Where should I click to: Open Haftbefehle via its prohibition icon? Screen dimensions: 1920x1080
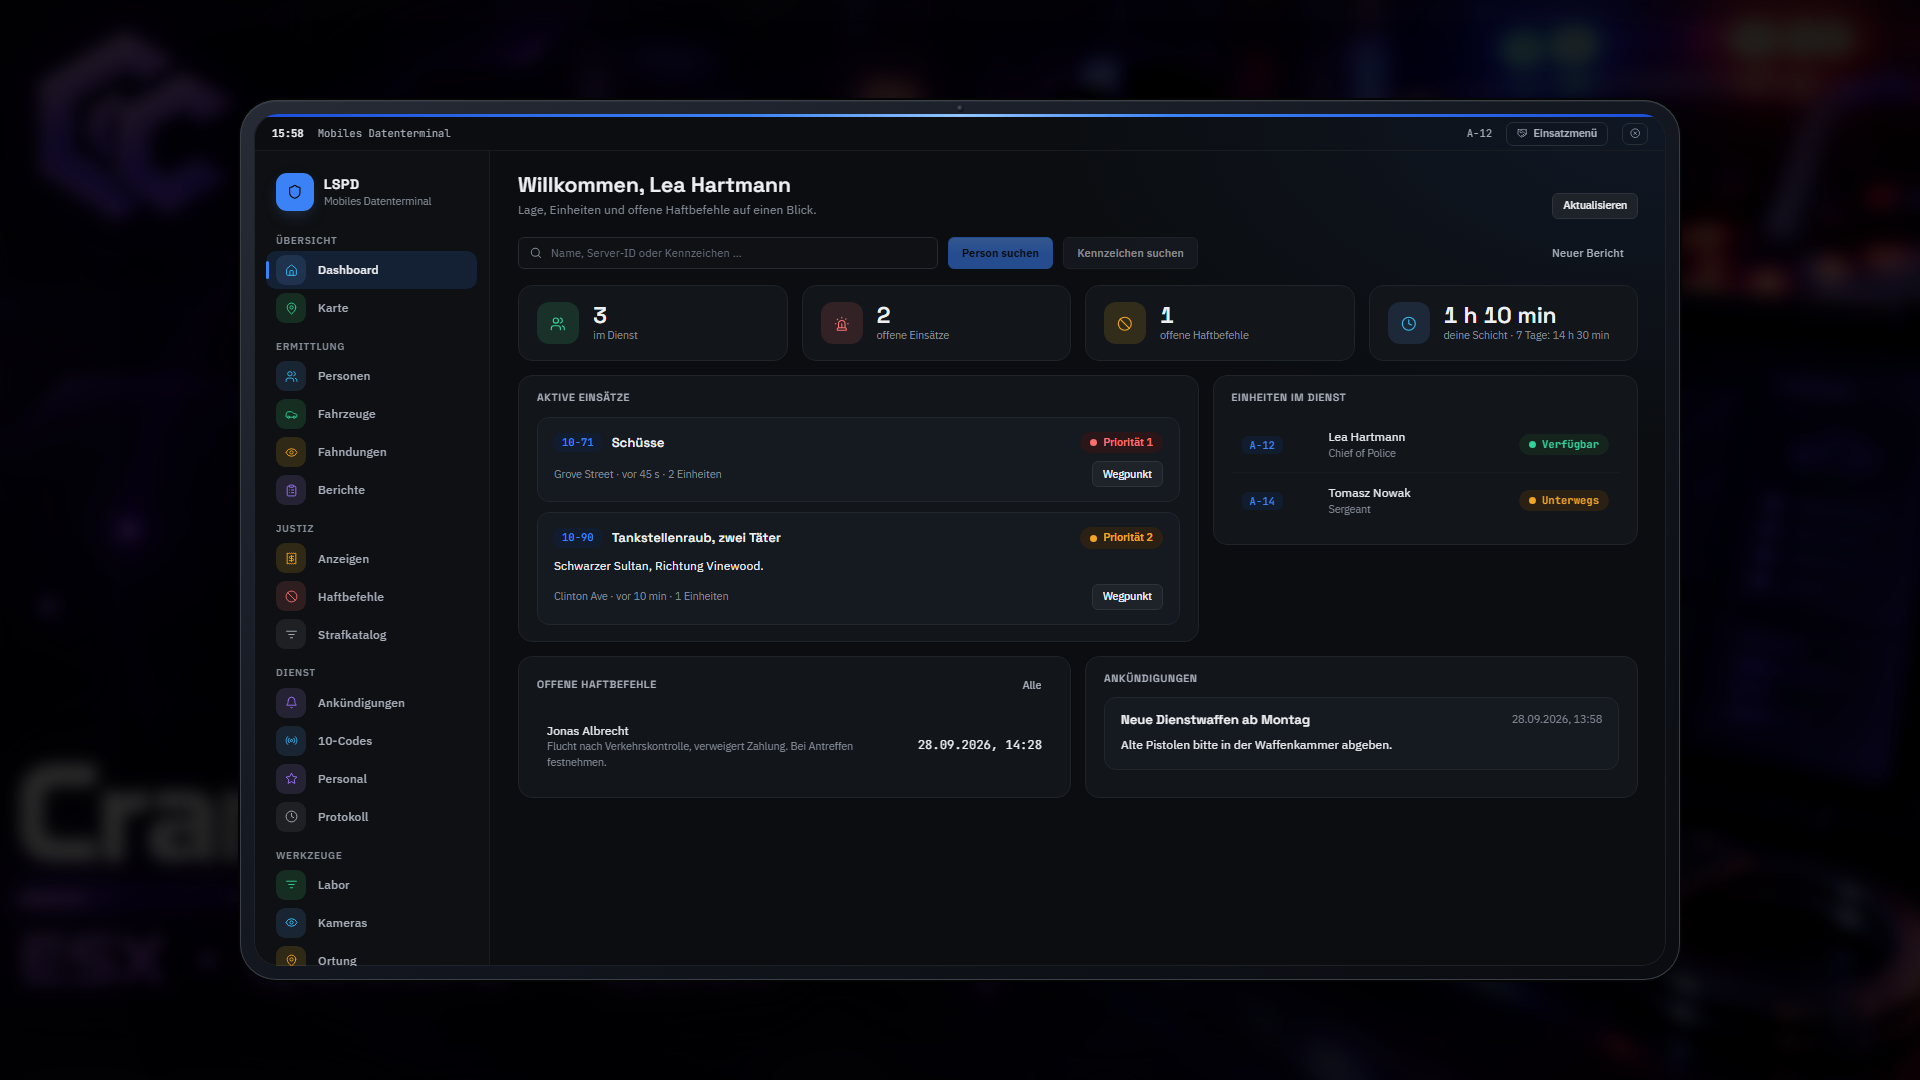click(x=291, y=597)
